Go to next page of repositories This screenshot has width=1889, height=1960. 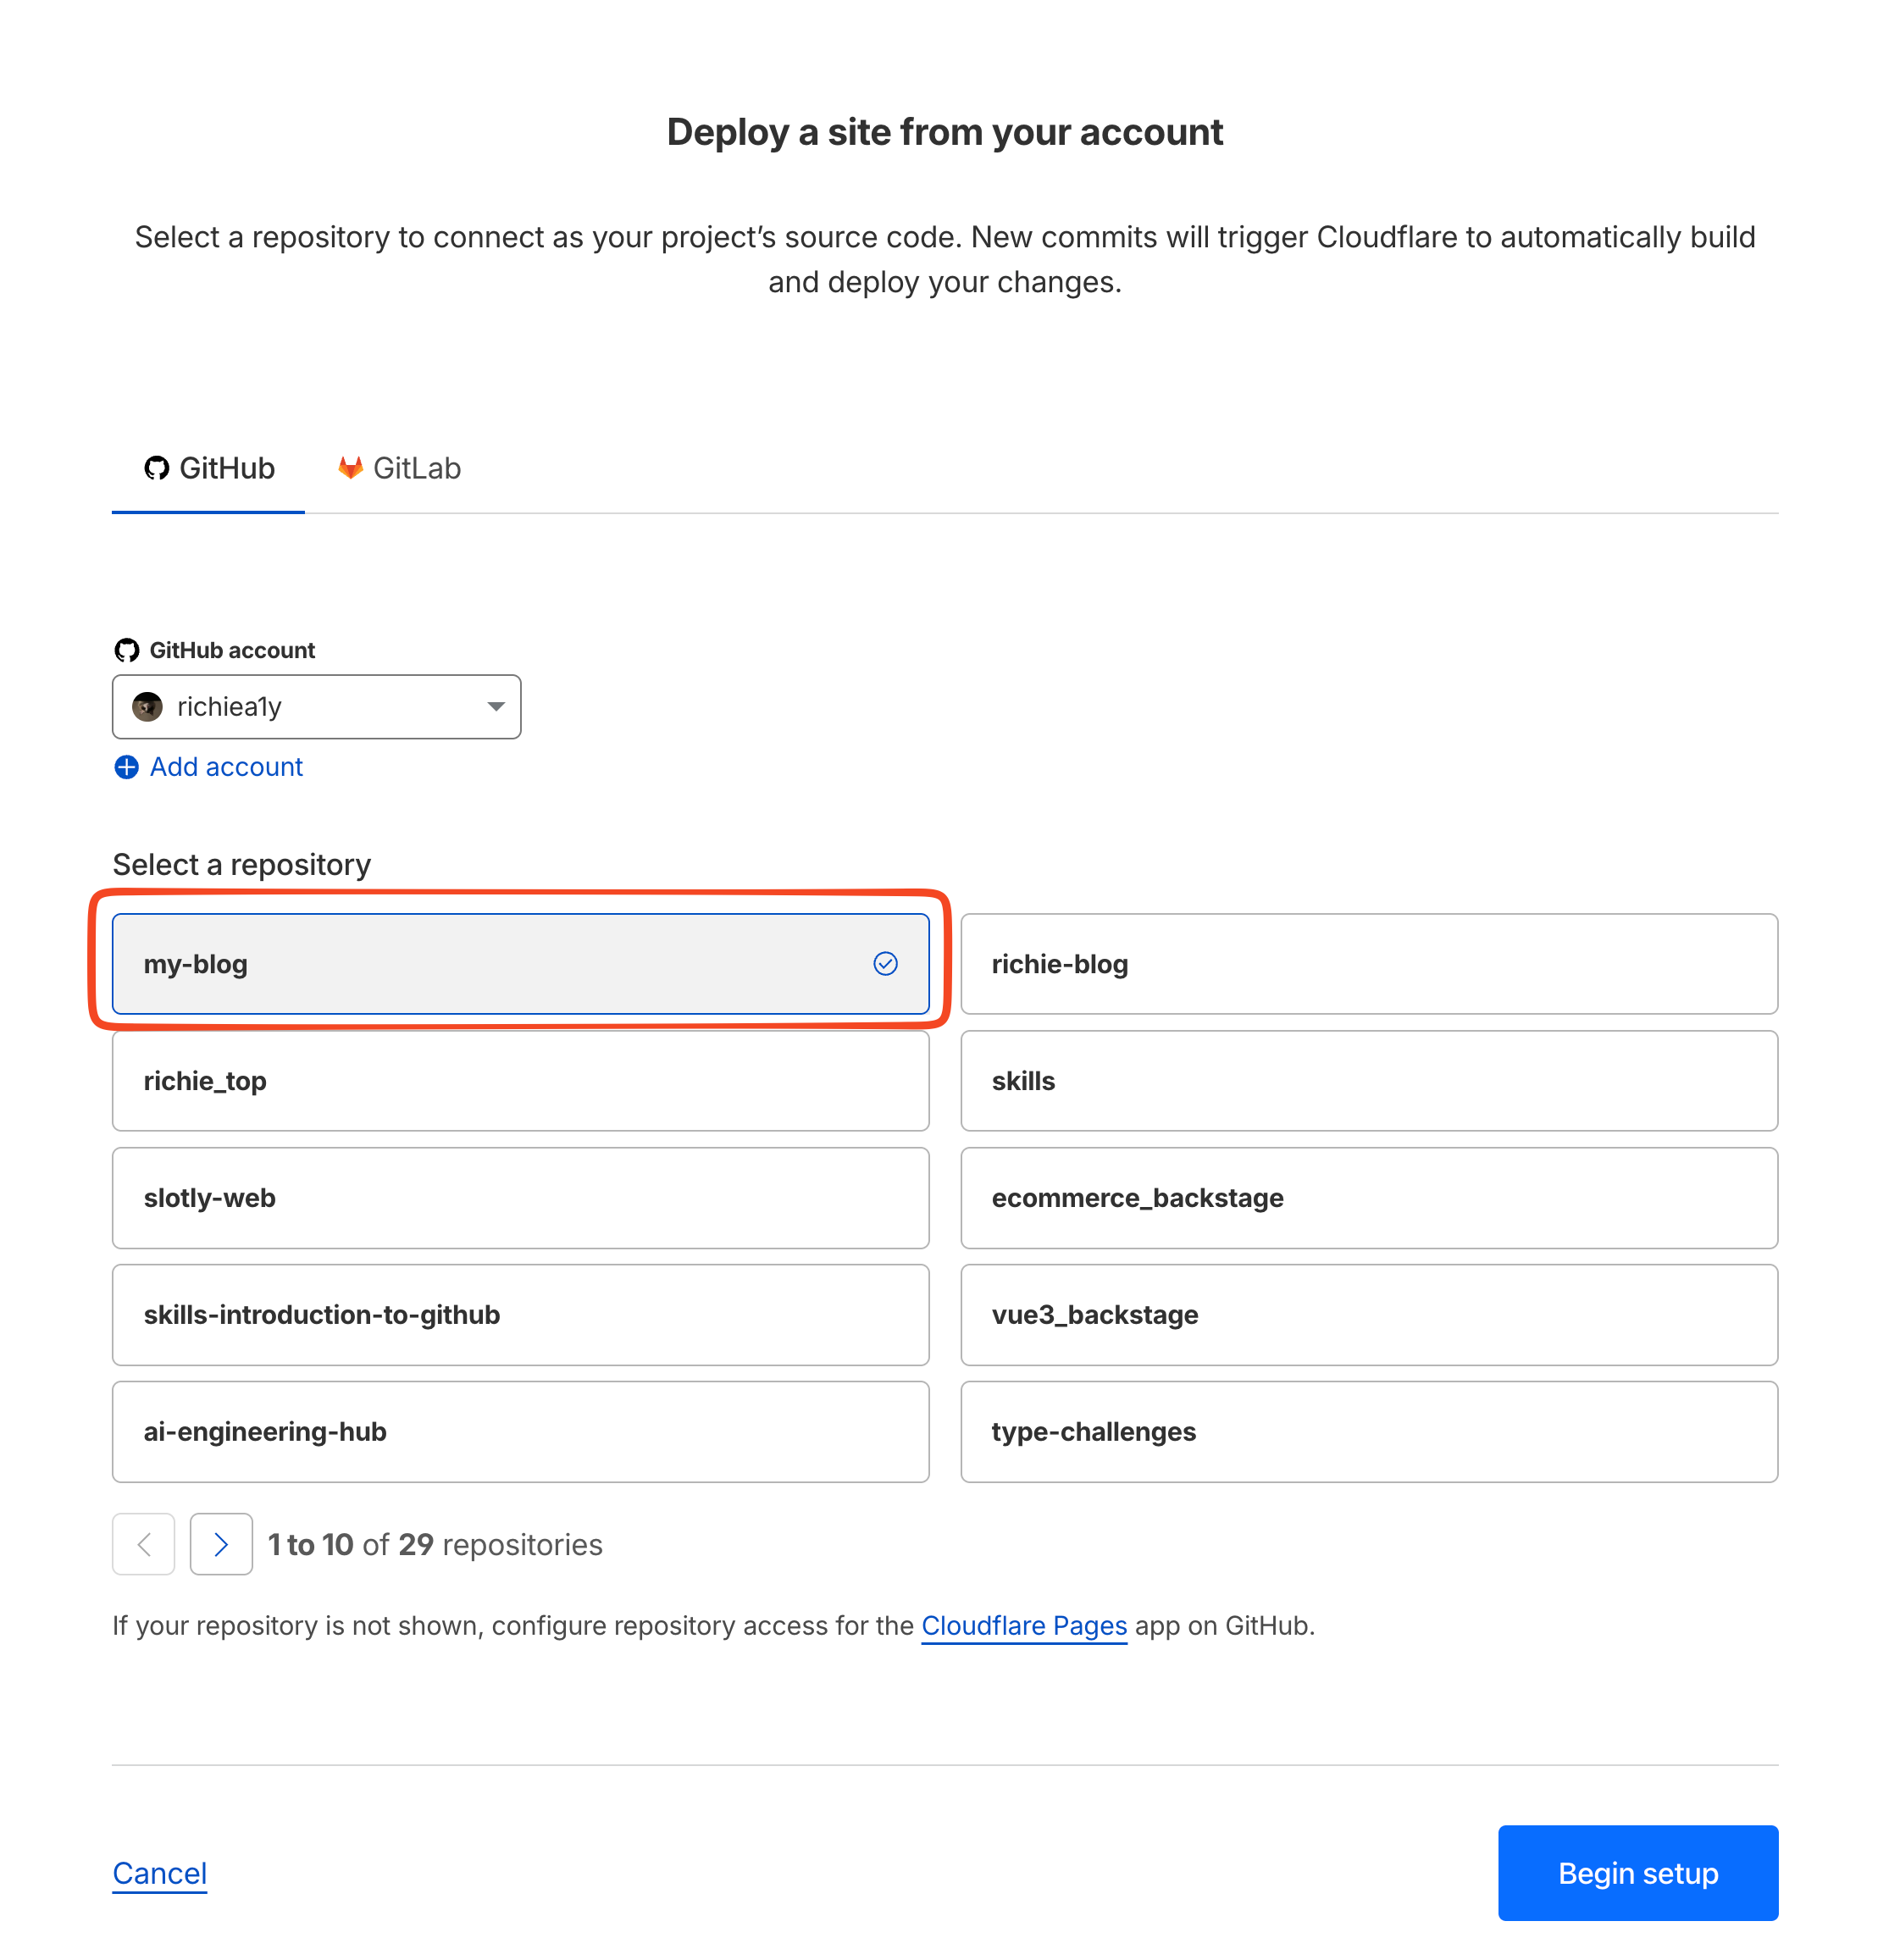click(x=221, y=1545)
